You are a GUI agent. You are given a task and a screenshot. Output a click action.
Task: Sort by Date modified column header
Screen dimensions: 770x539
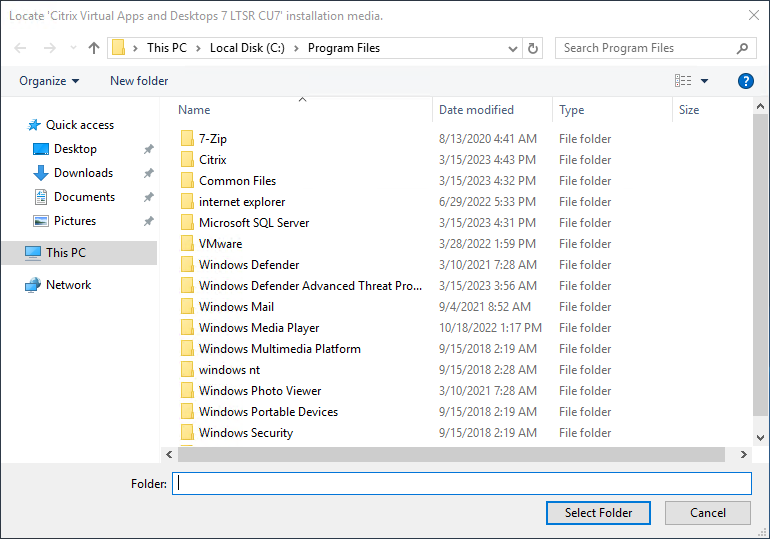[476, 110]
